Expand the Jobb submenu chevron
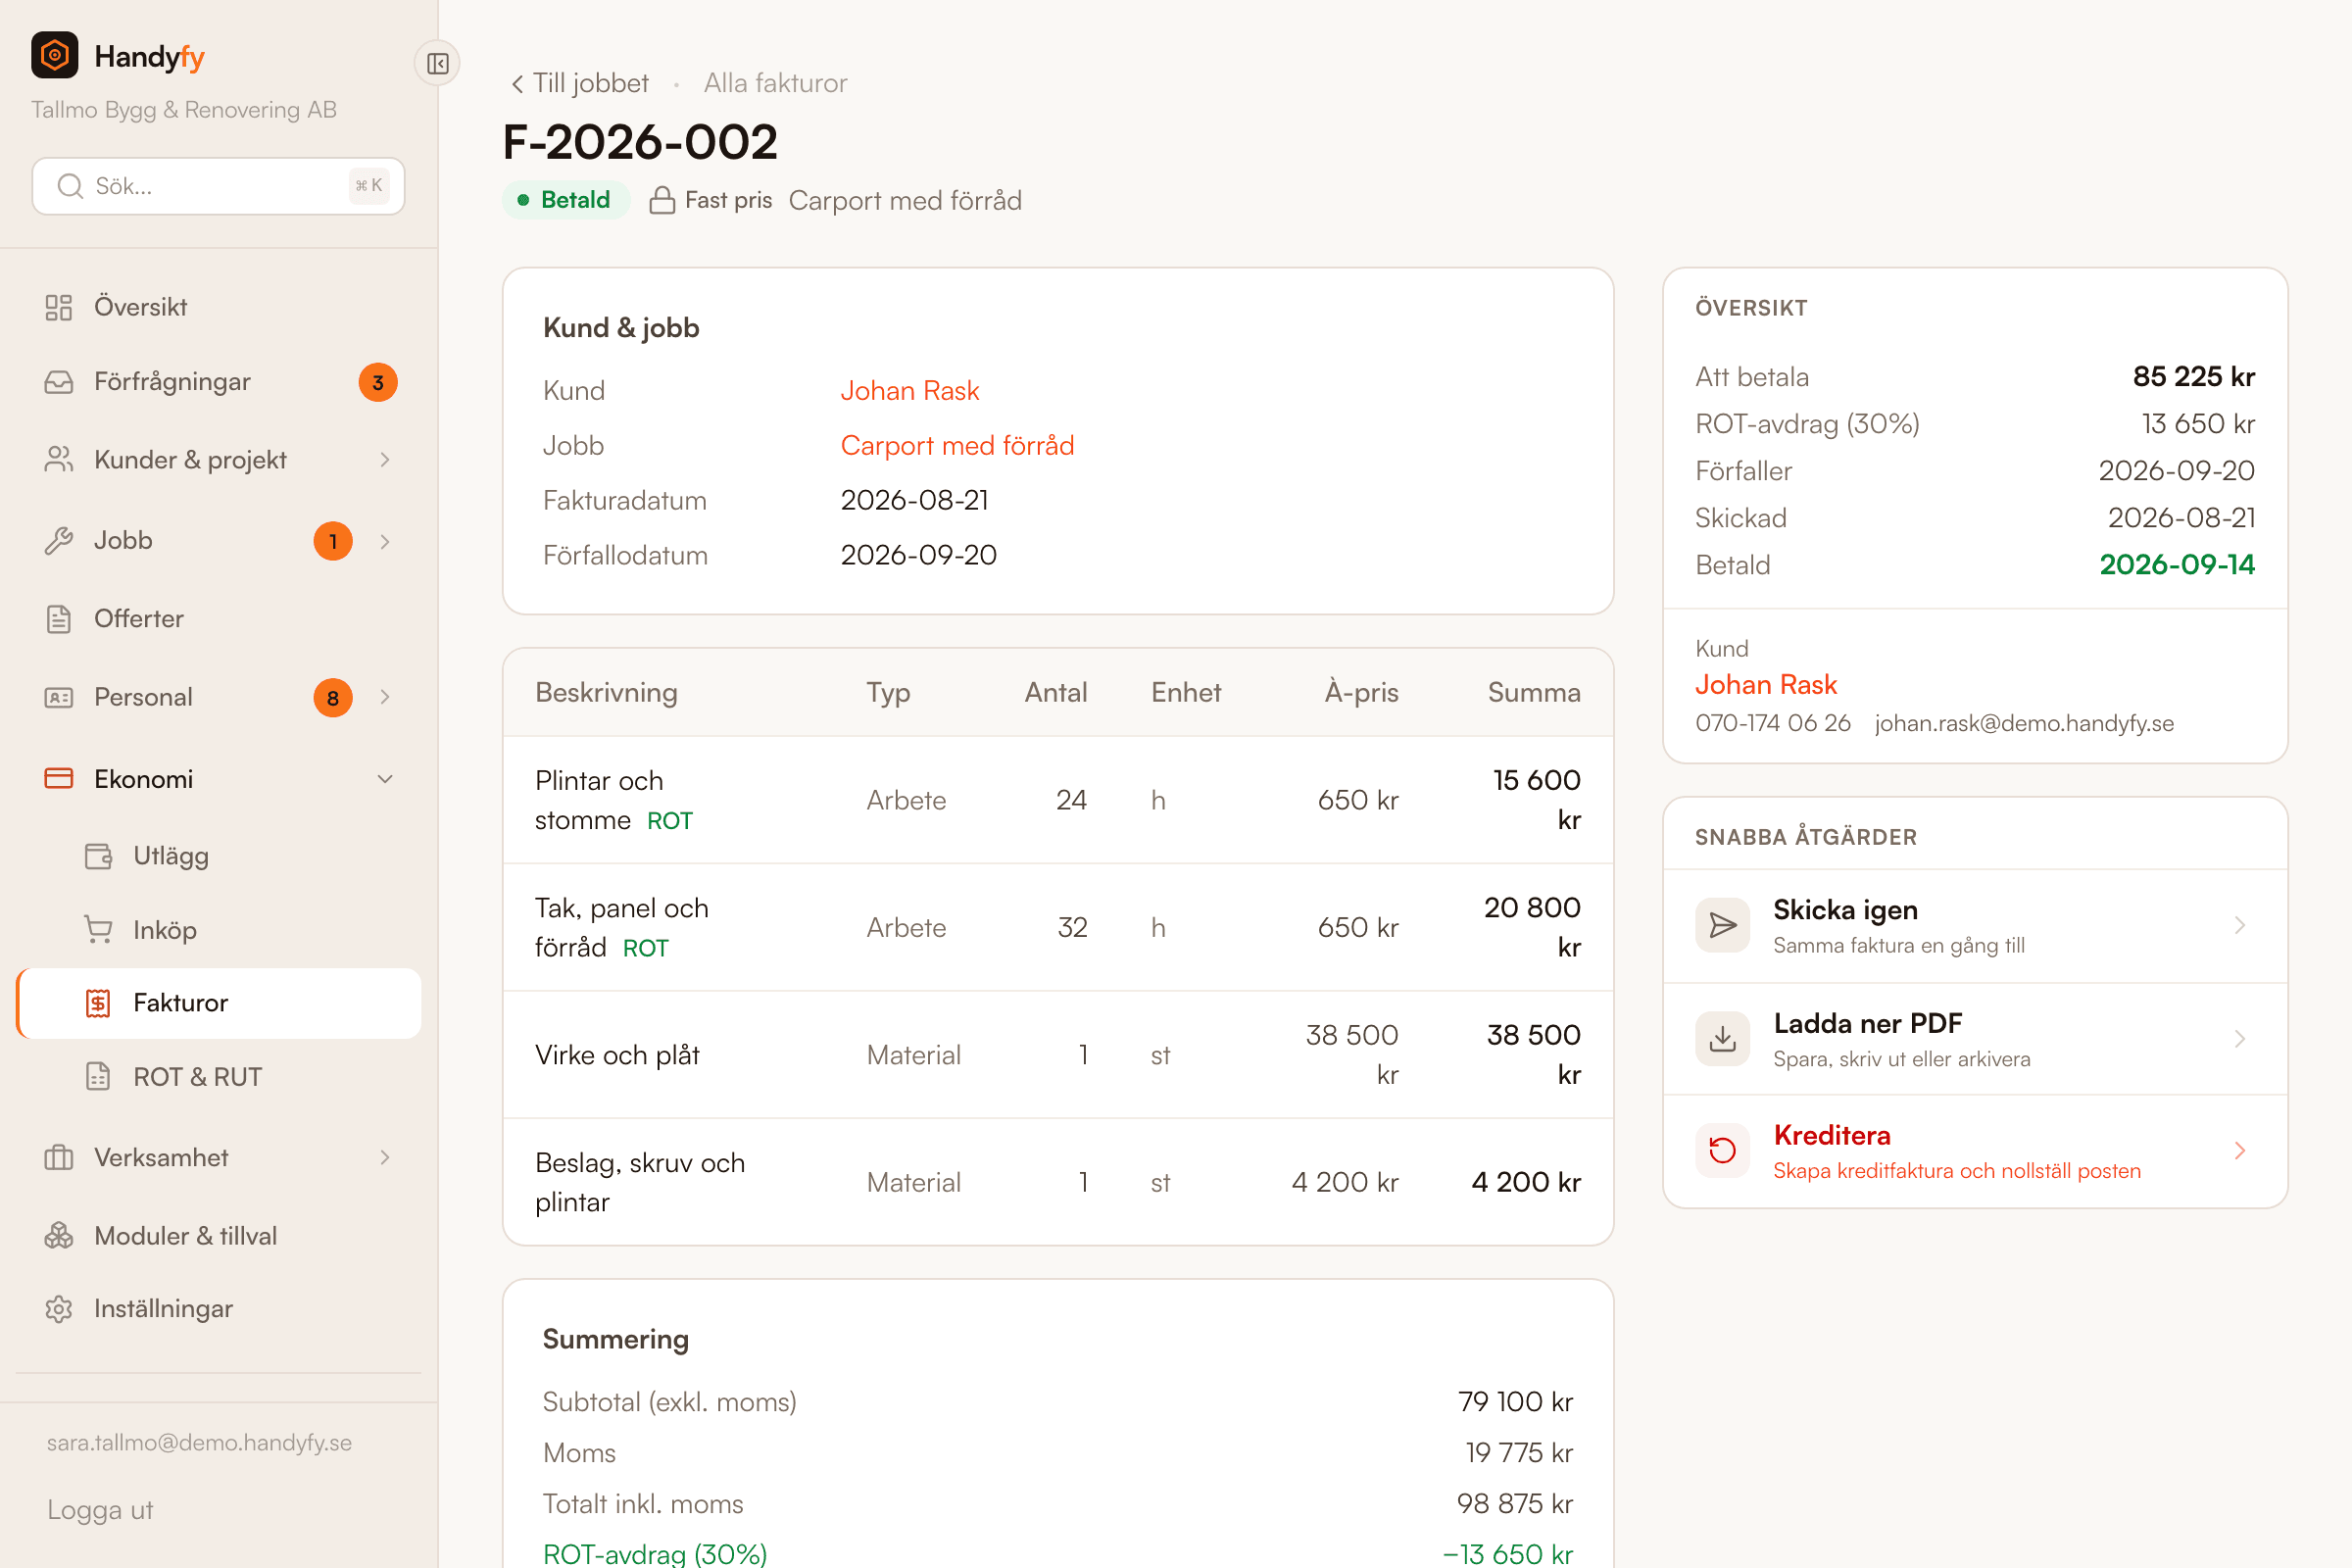2352x1568 pixels. pos(385,541)
